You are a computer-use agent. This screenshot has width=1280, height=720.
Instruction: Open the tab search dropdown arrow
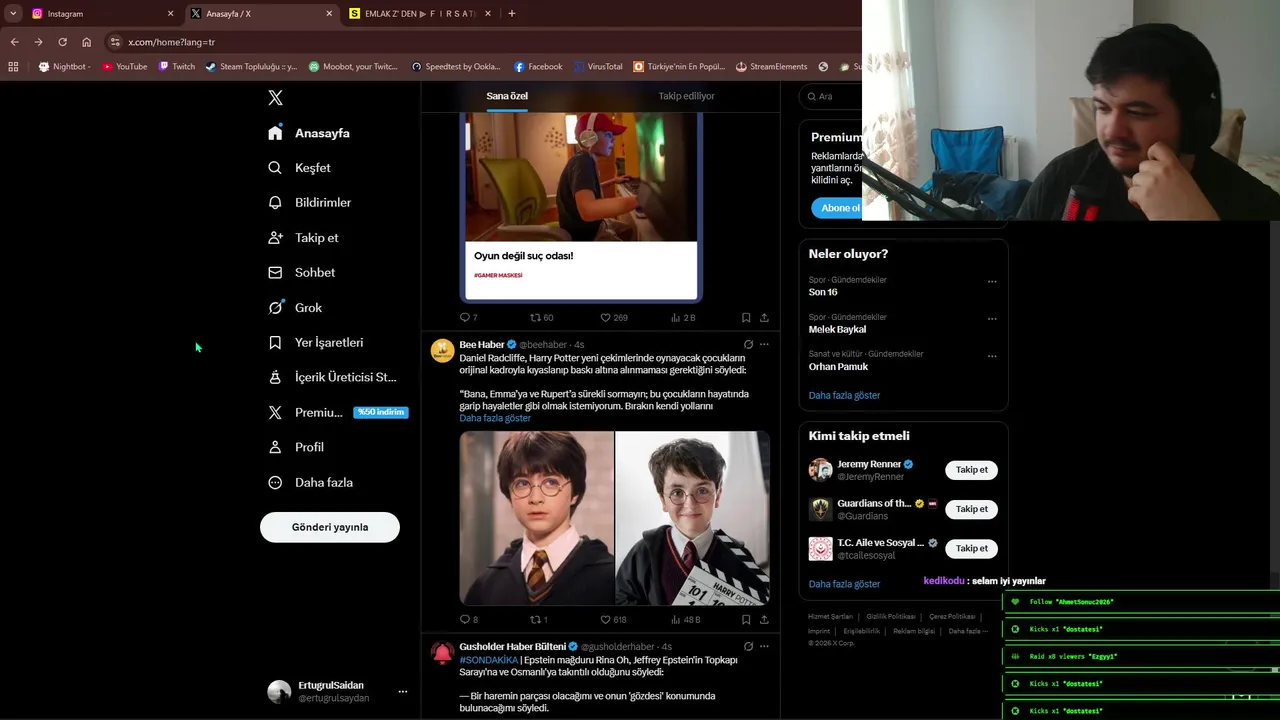point(13,14)
